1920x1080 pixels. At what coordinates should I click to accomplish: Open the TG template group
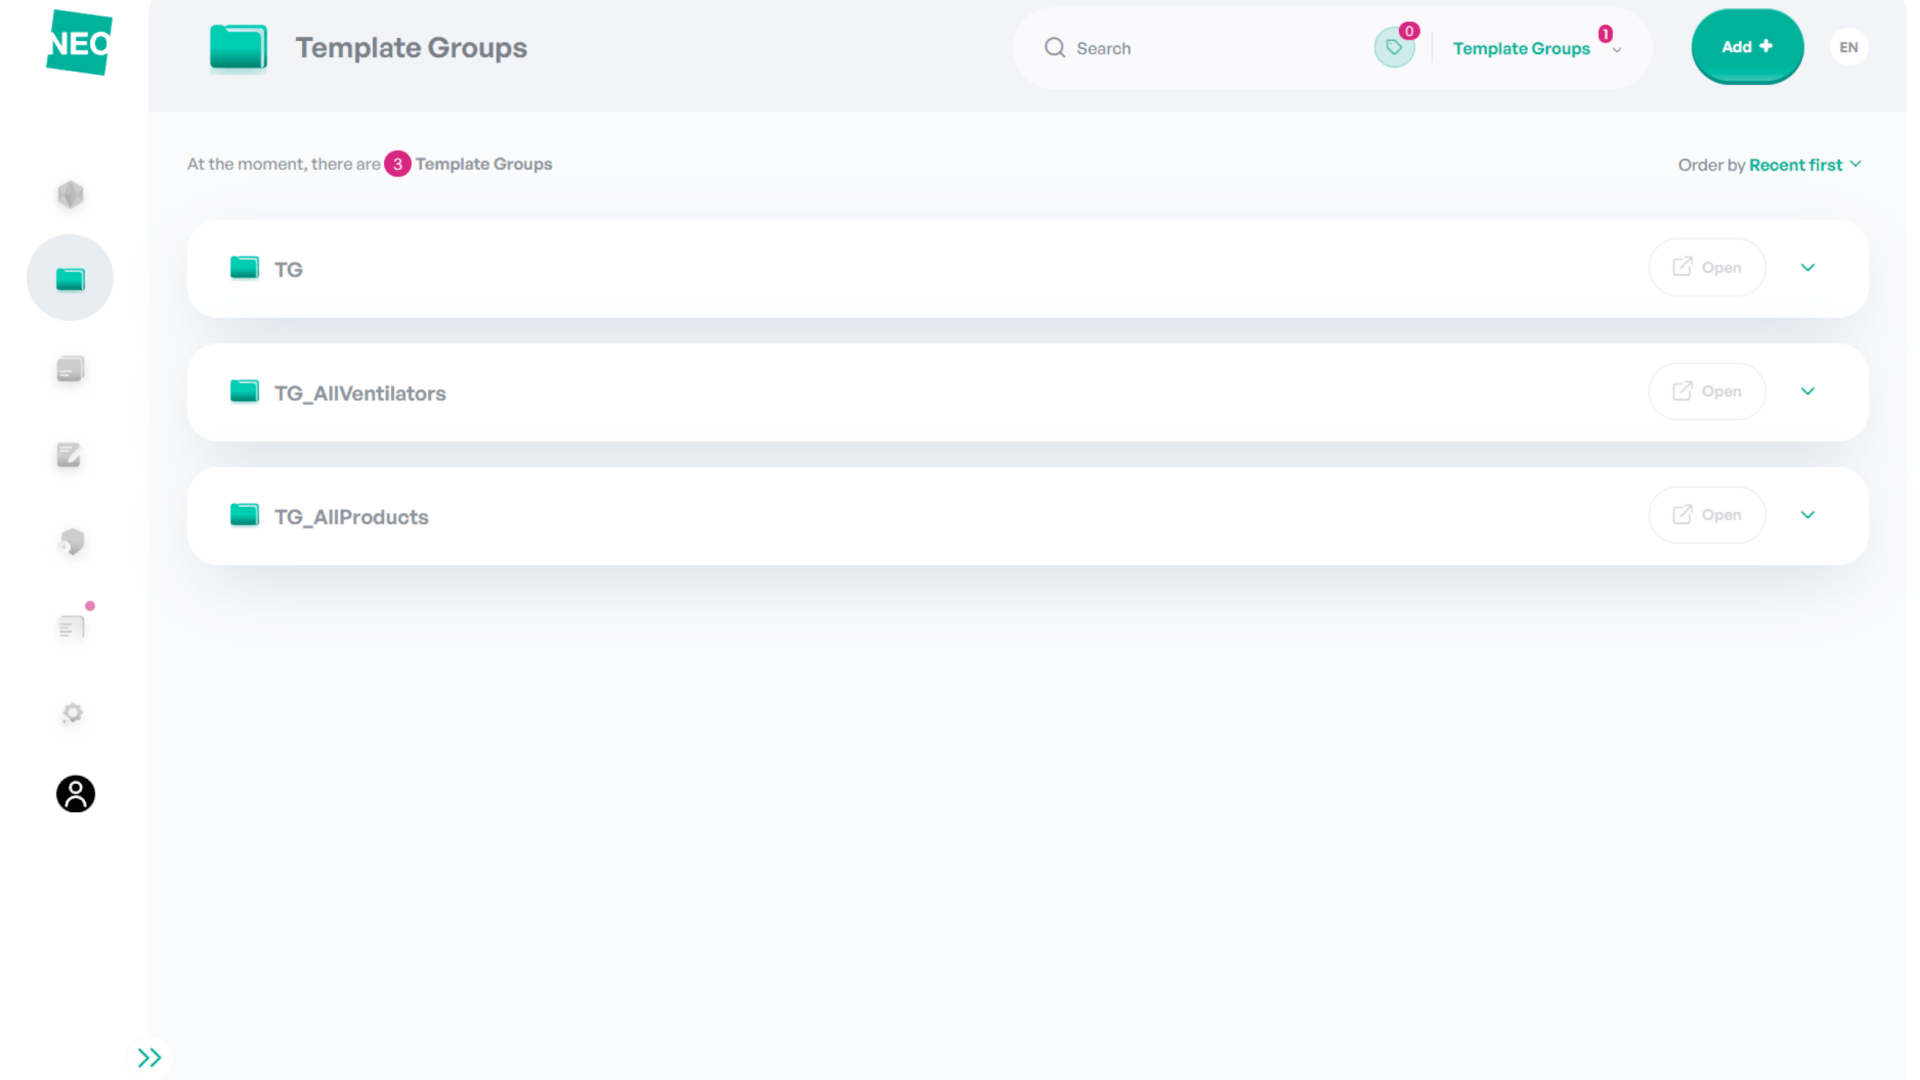1707,267
